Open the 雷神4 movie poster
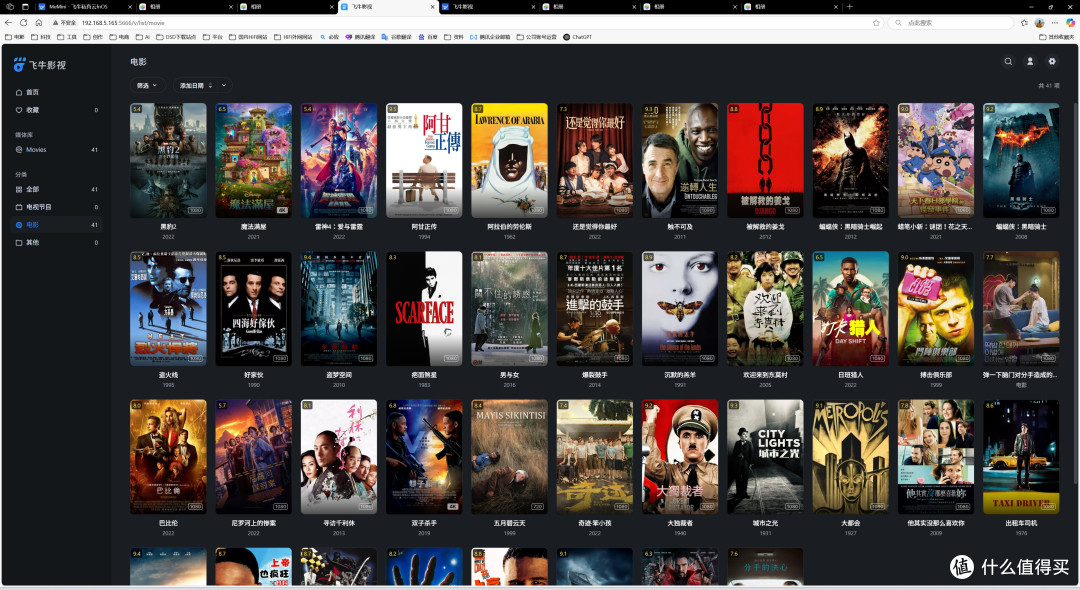This screenshot has width=1080, height=590. tap(339, 160)
